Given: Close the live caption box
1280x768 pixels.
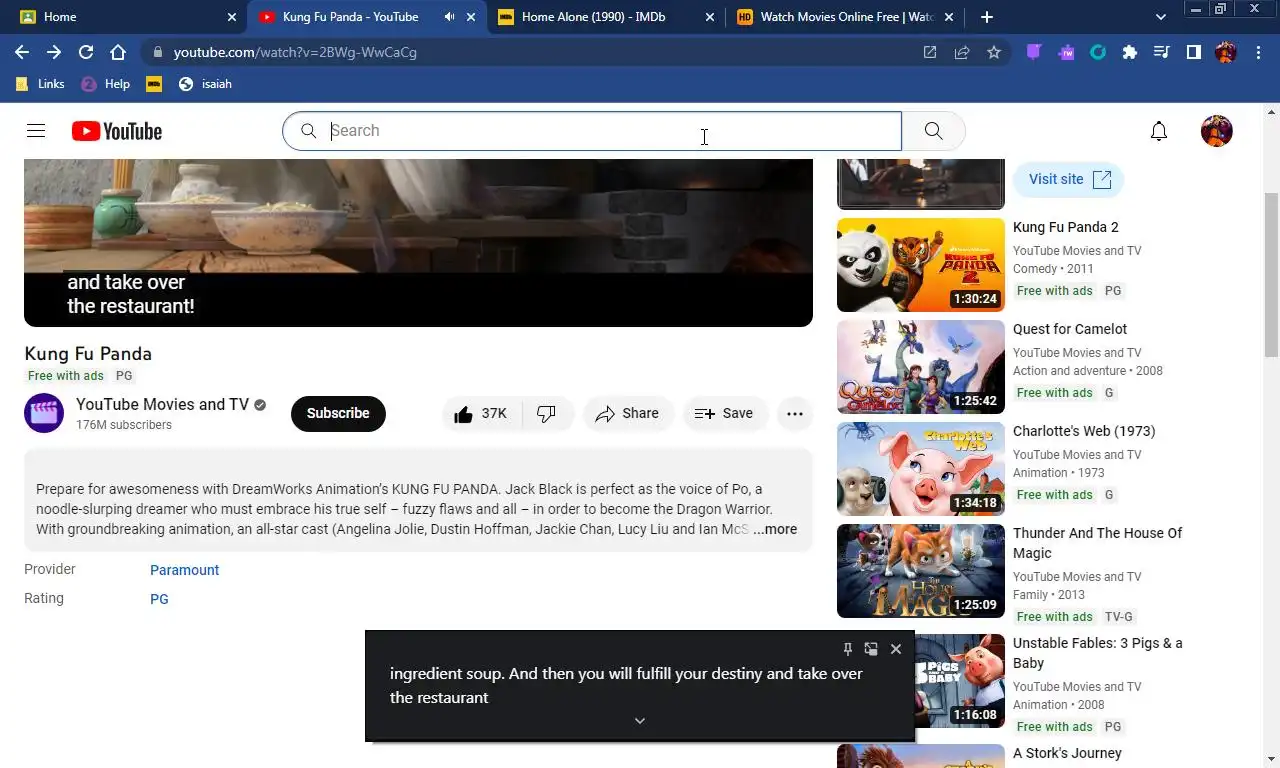Looking at the screenshot, I should coord(896,649).
